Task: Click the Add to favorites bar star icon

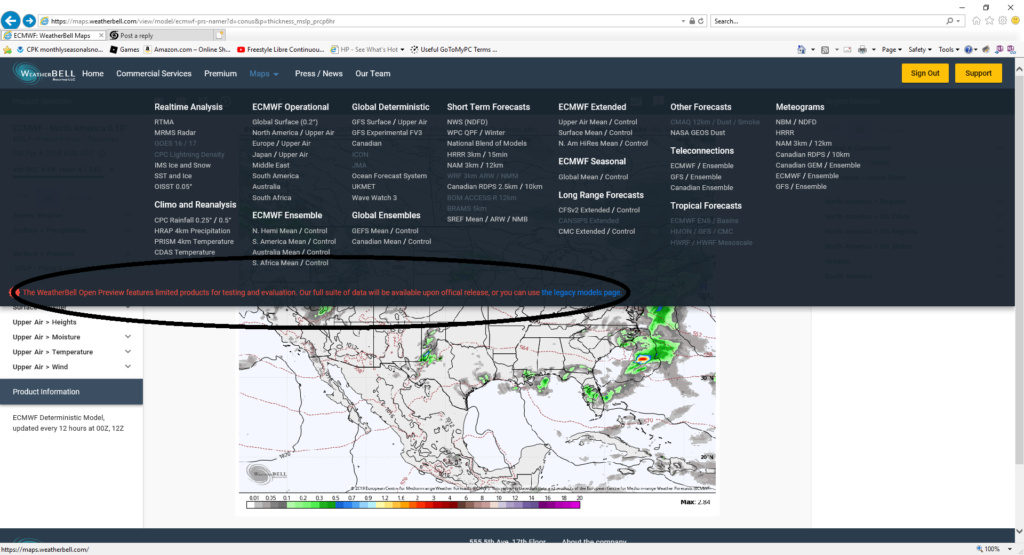Action: [x=8, y=50]
